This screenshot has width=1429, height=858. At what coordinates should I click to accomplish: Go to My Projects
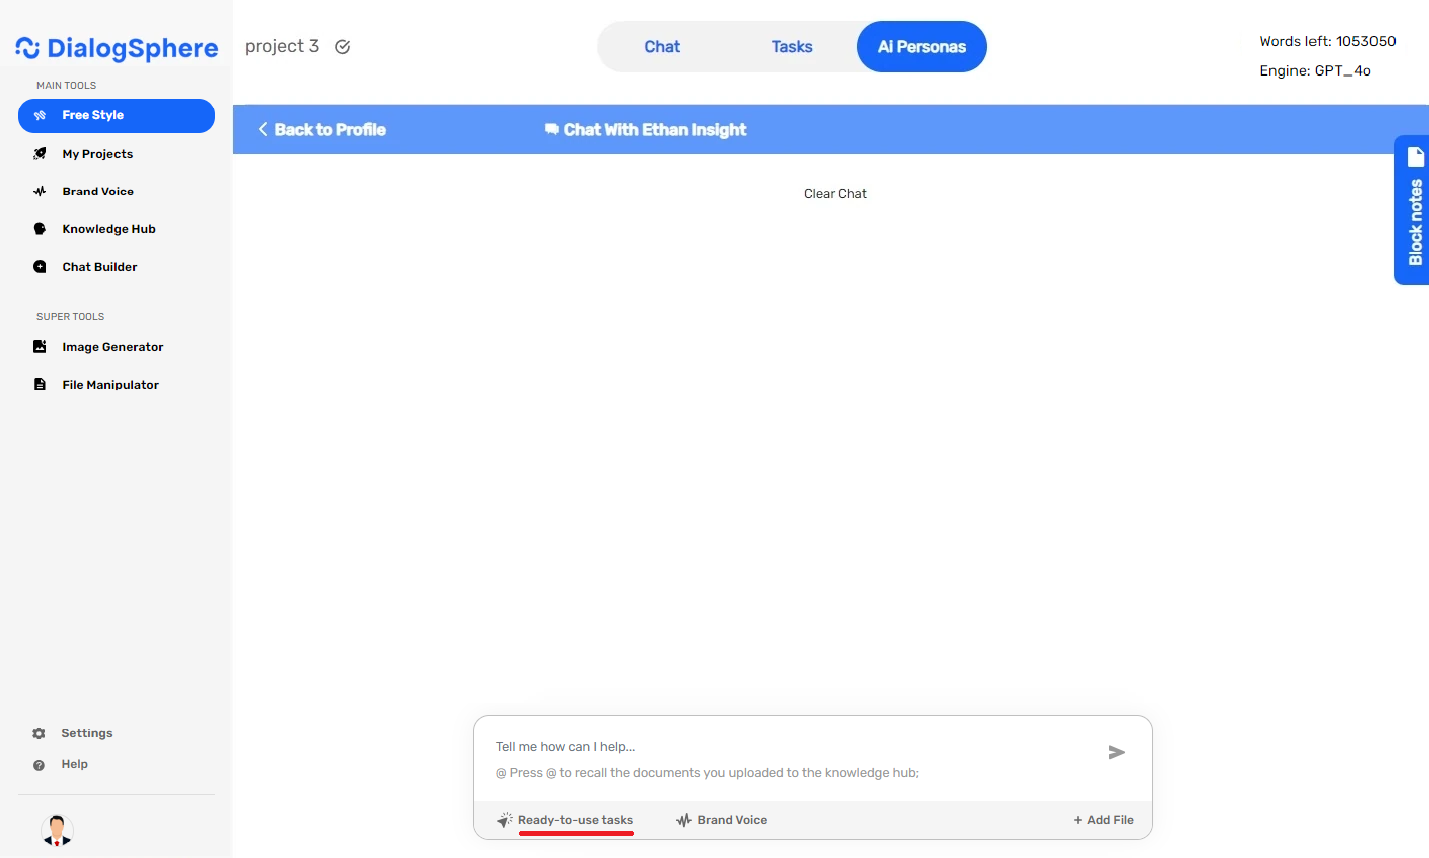point(97,154)
